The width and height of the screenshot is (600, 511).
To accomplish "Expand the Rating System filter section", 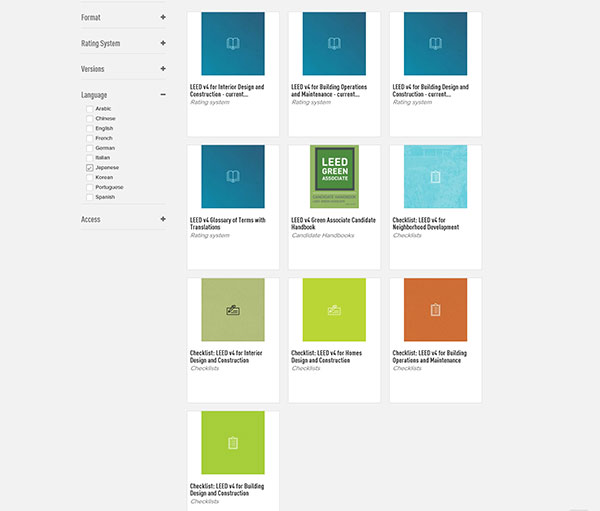I will pyautogui.click(x=163, y=43).
